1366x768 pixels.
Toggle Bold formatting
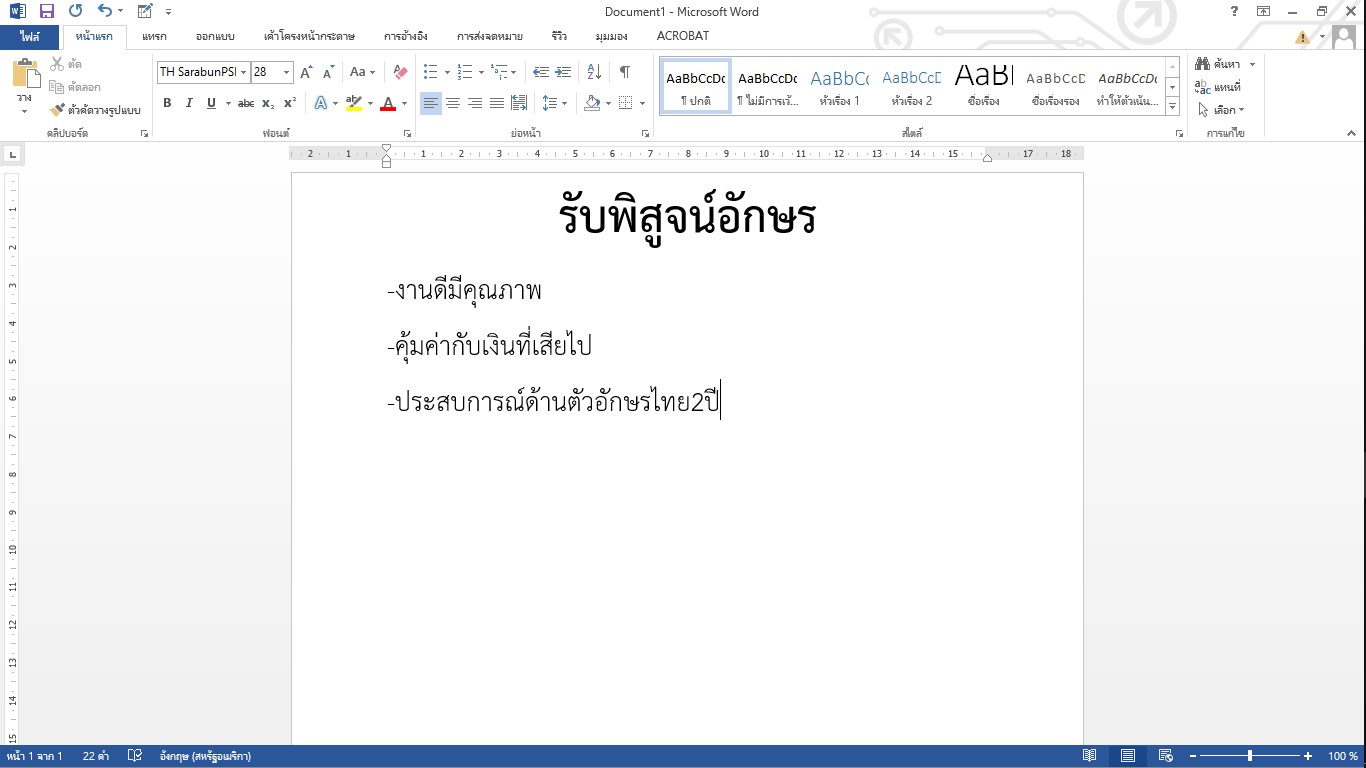click(x=167, y=103)
